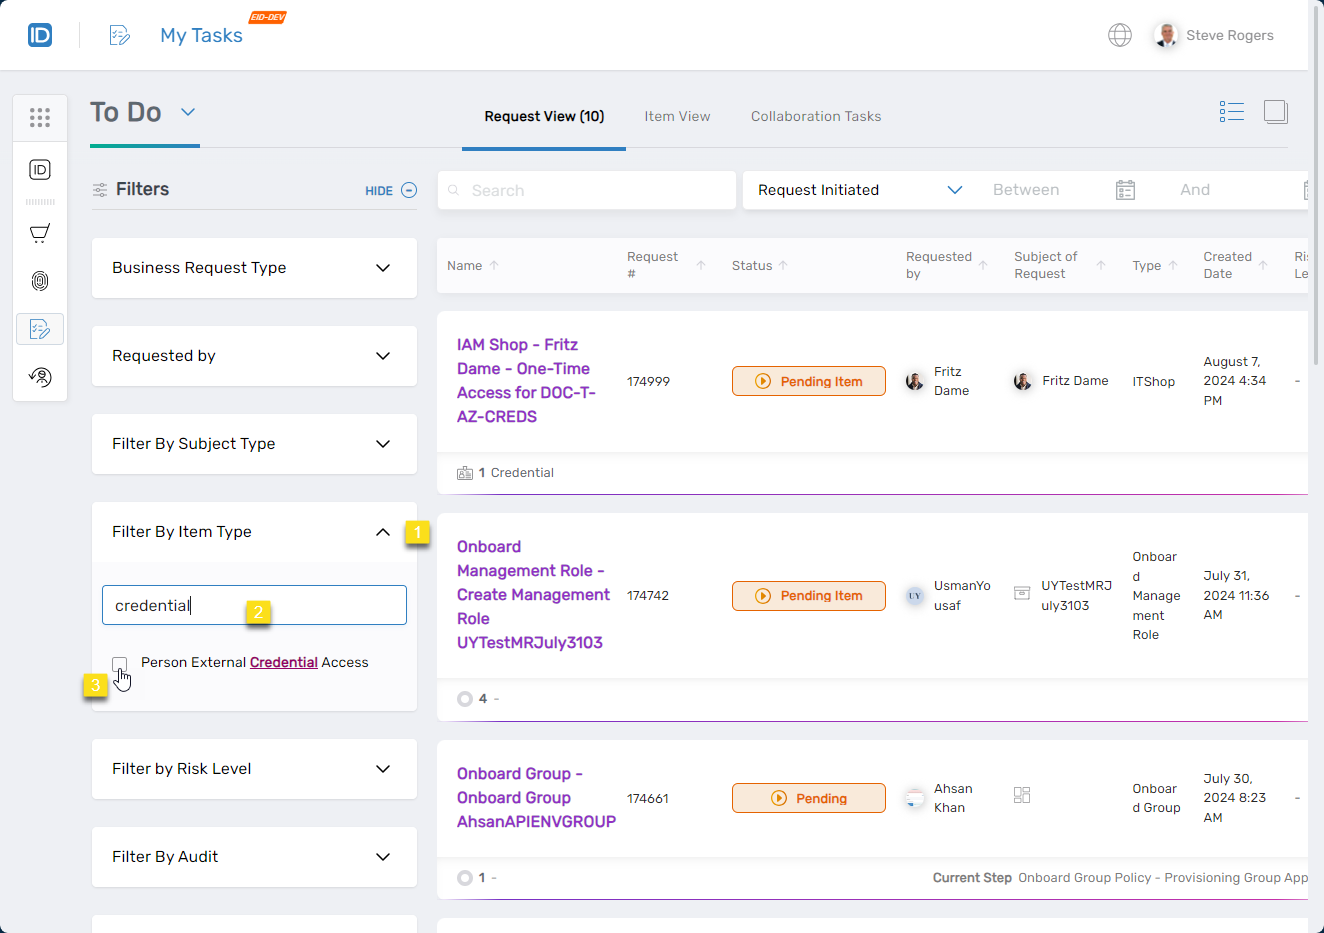Image resolution: width=1324 pixels, height=933 pixels.
Task: Switch to list view using the list icon
Action: pyautogui.click(x=1232, y=111)
